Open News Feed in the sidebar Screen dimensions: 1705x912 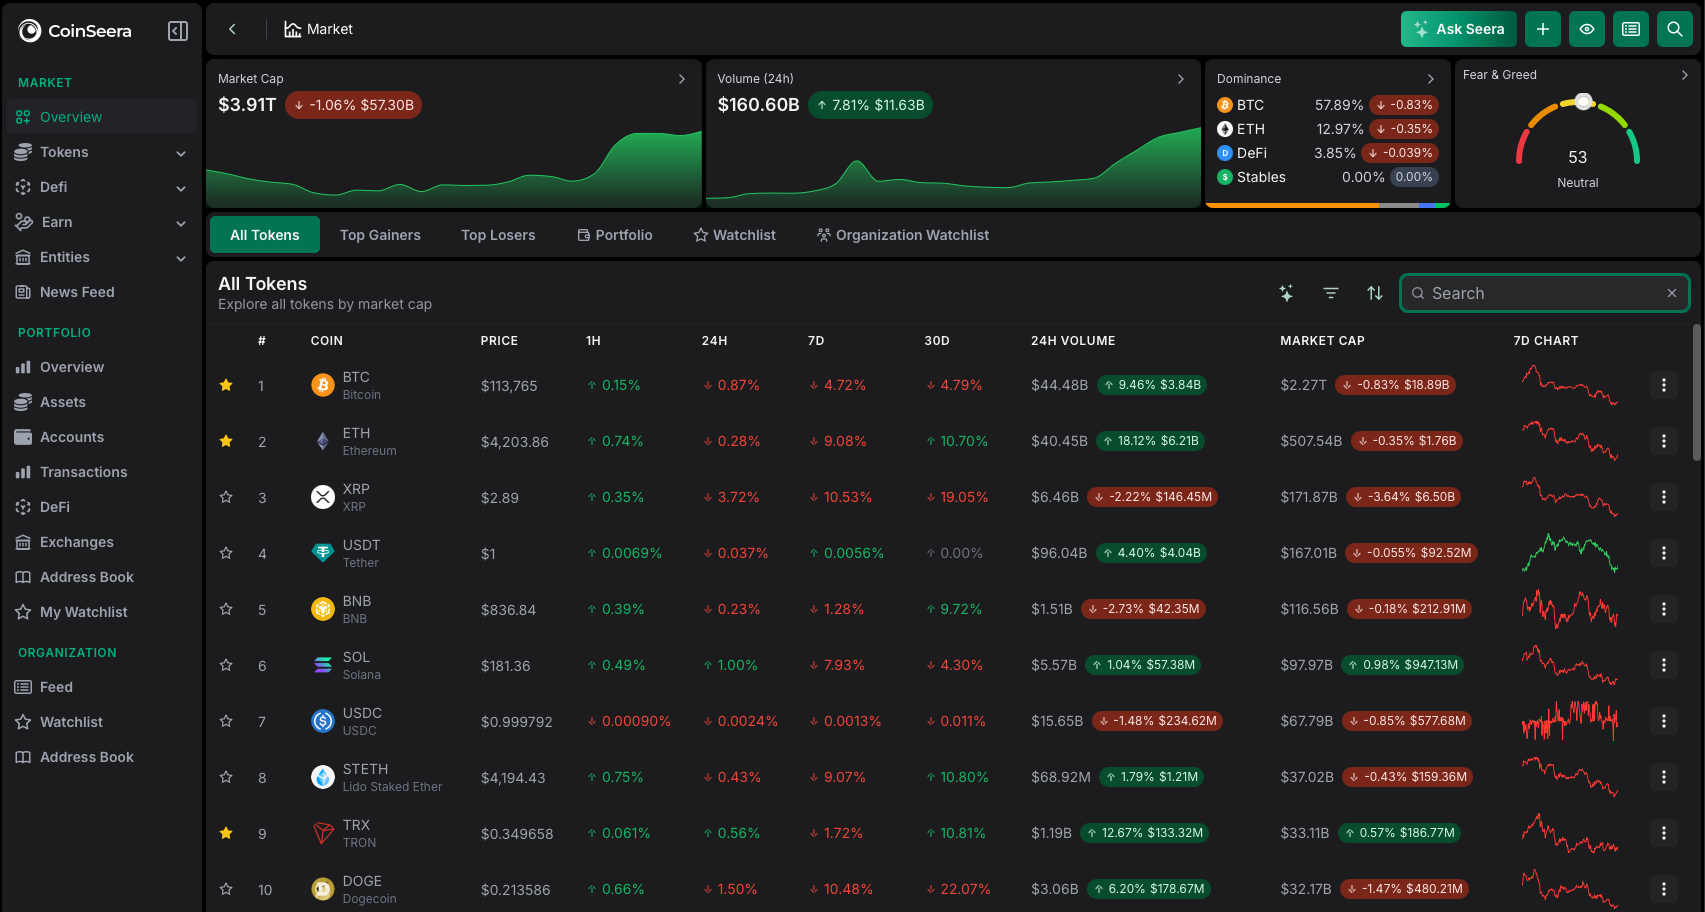(101, 292)
